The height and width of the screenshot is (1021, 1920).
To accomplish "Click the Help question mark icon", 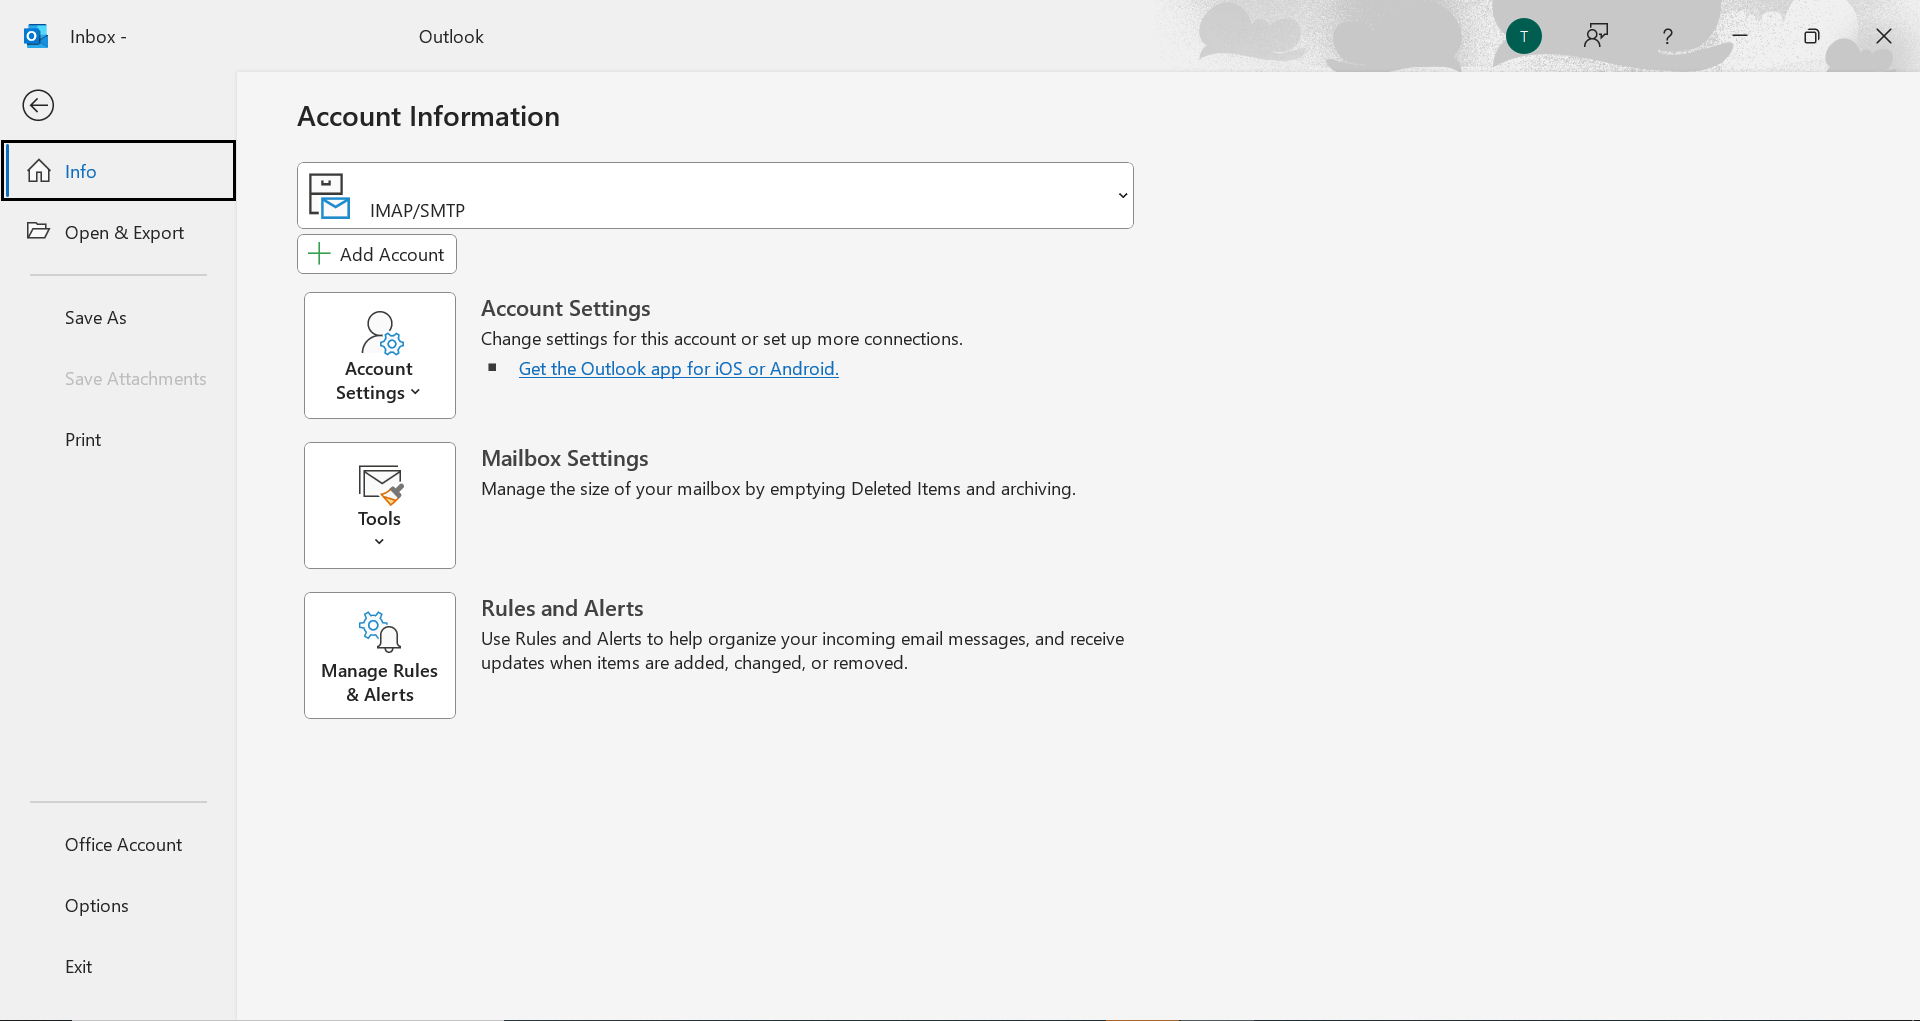I will (1667, 36).
